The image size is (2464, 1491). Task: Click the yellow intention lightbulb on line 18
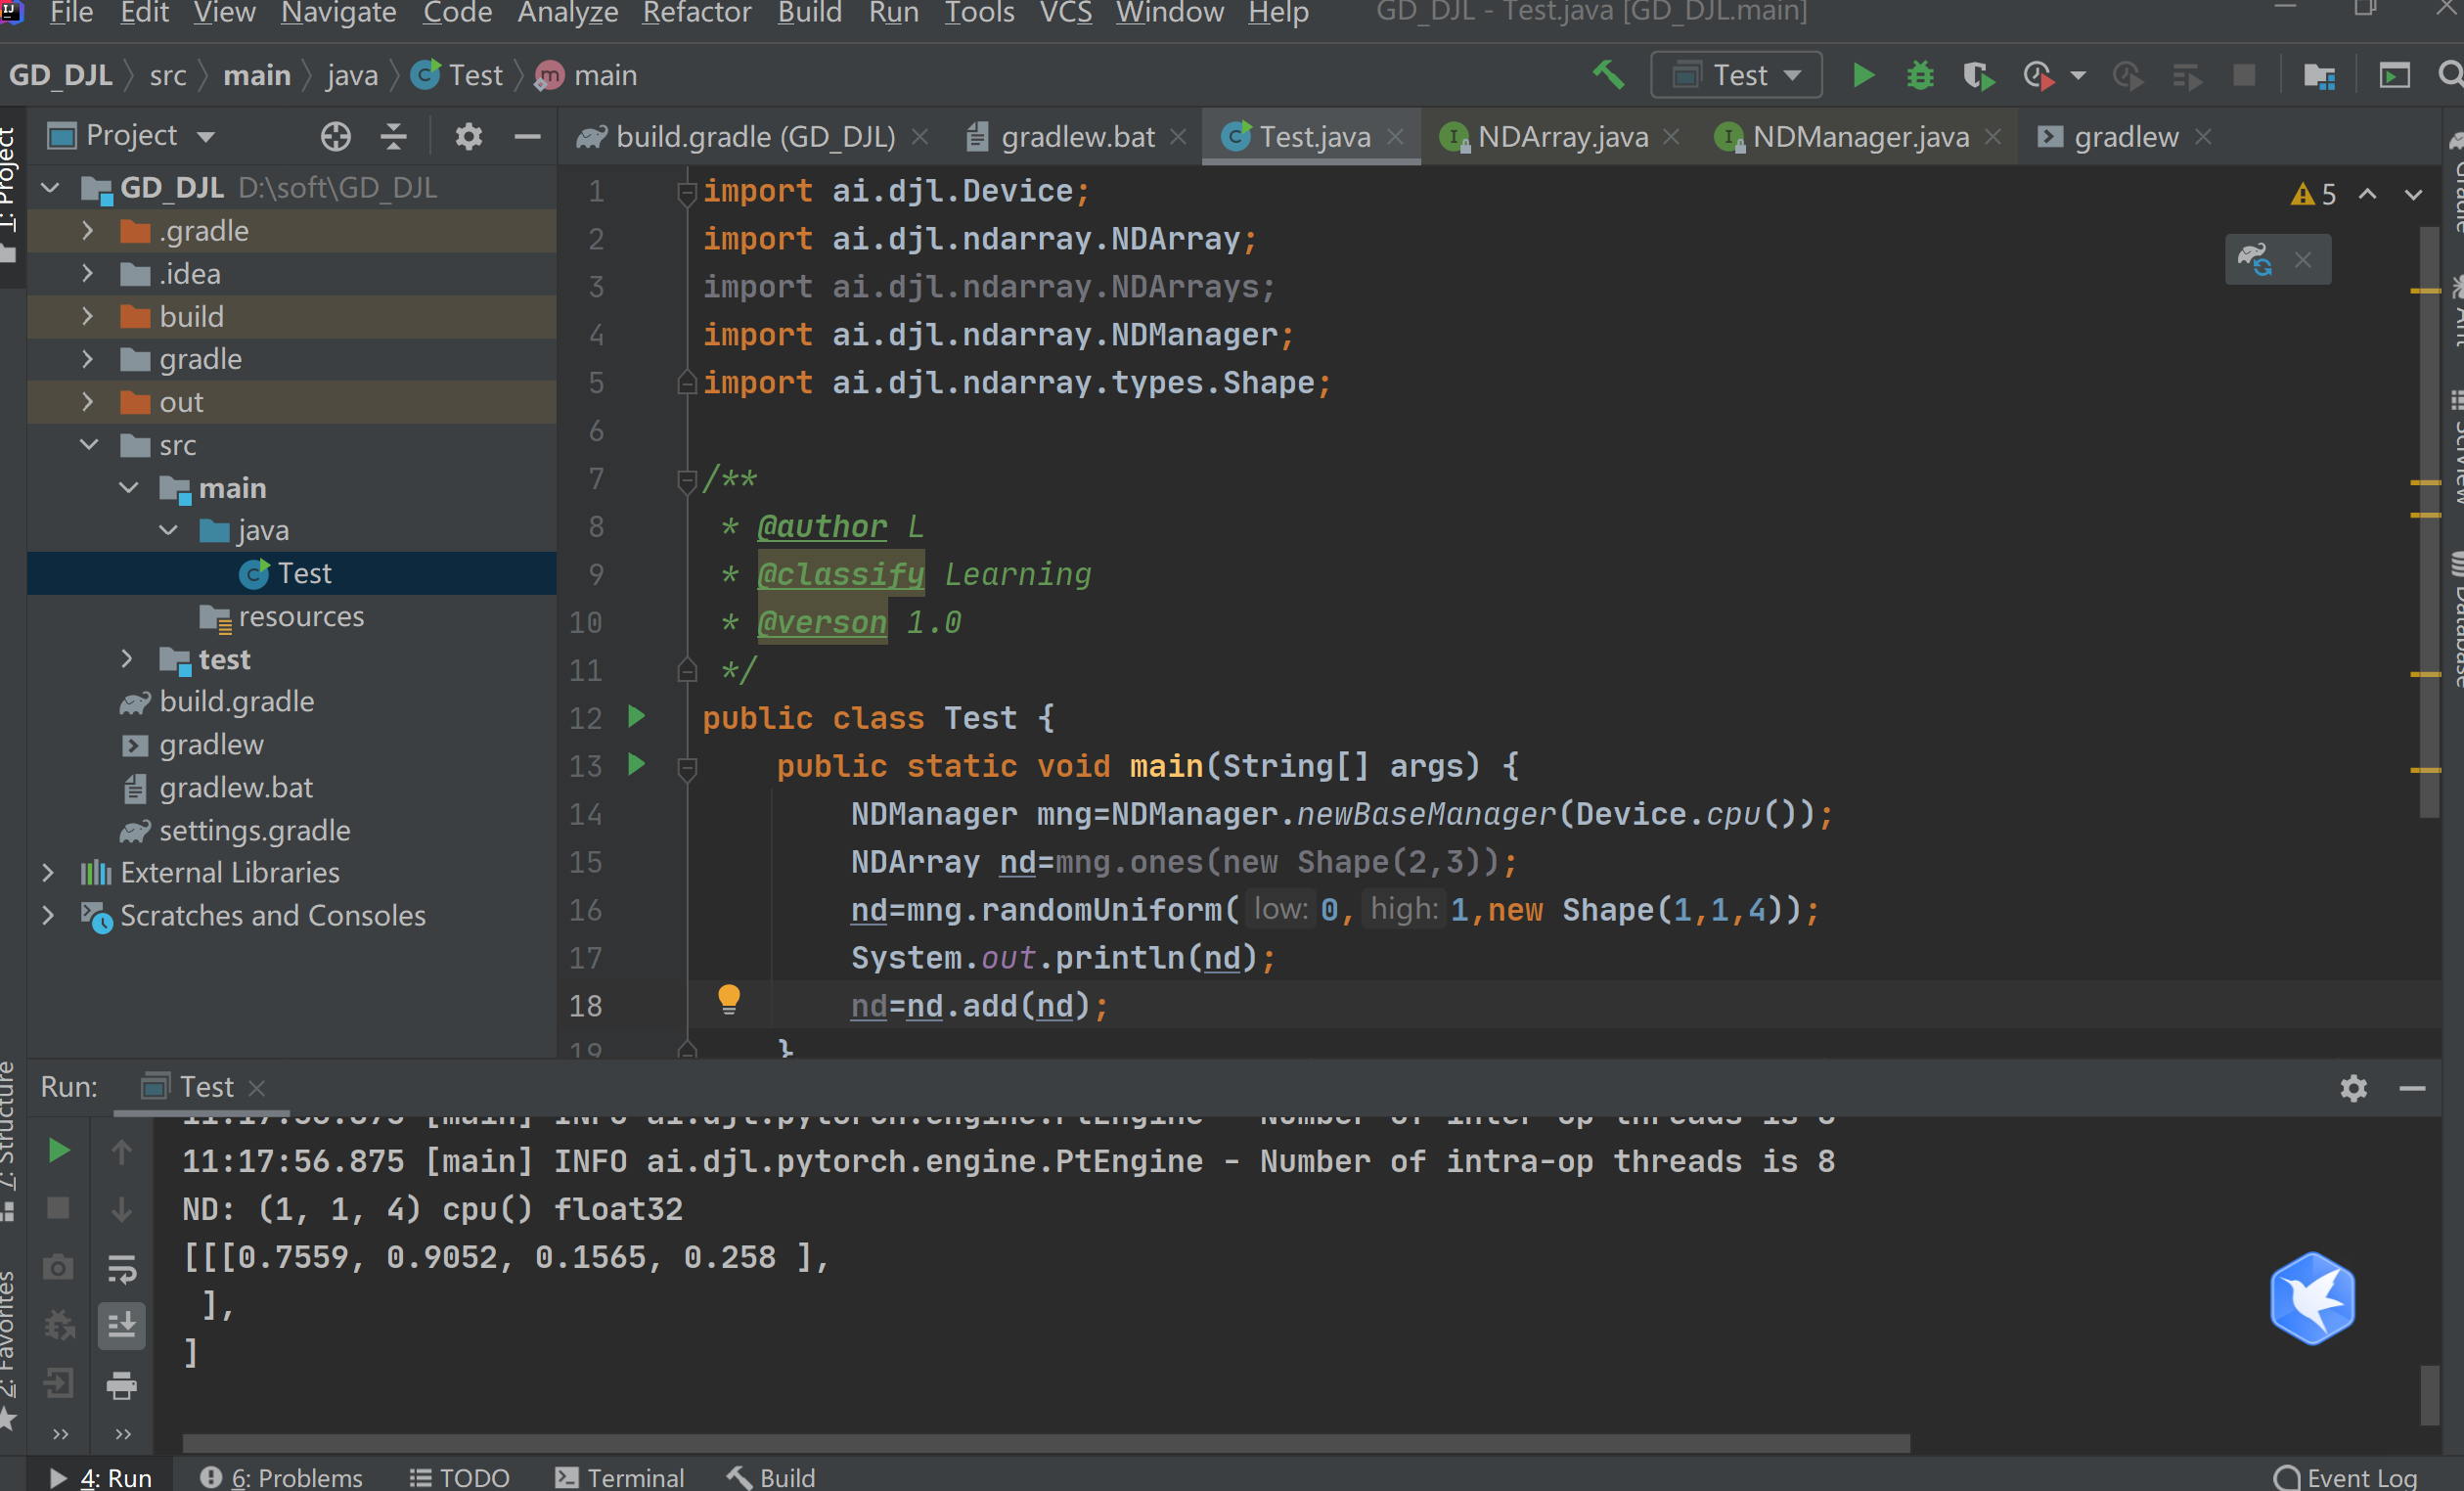[729, 998]
